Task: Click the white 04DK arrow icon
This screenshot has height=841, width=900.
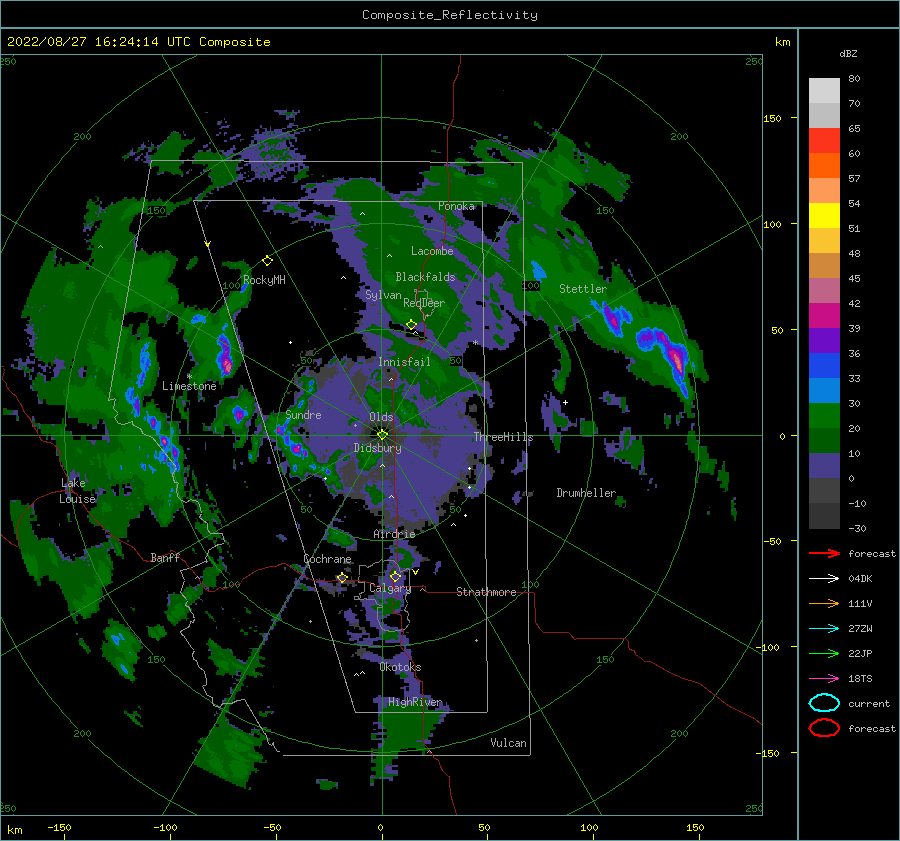Action: pos(824,579)
